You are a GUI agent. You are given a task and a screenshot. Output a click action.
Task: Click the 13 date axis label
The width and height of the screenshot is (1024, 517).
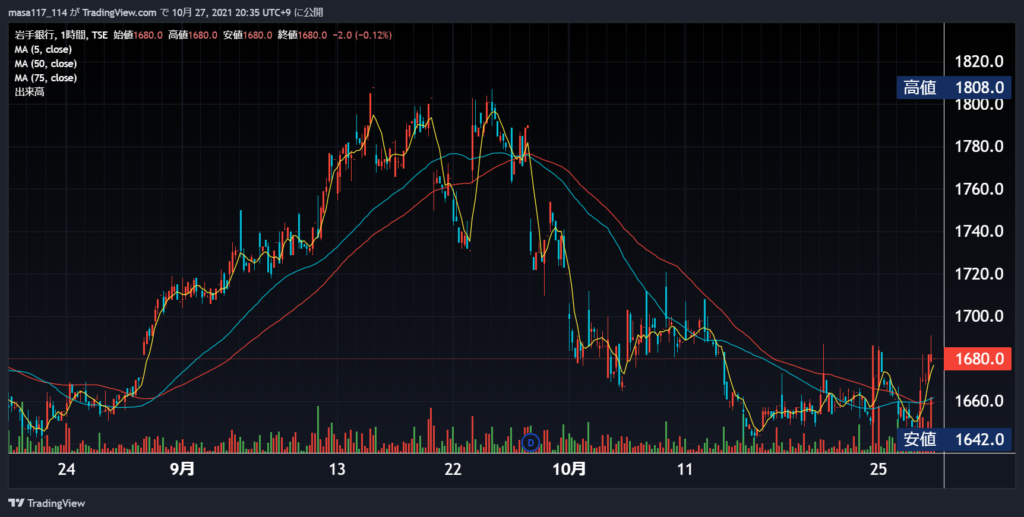tap(336, 469)
